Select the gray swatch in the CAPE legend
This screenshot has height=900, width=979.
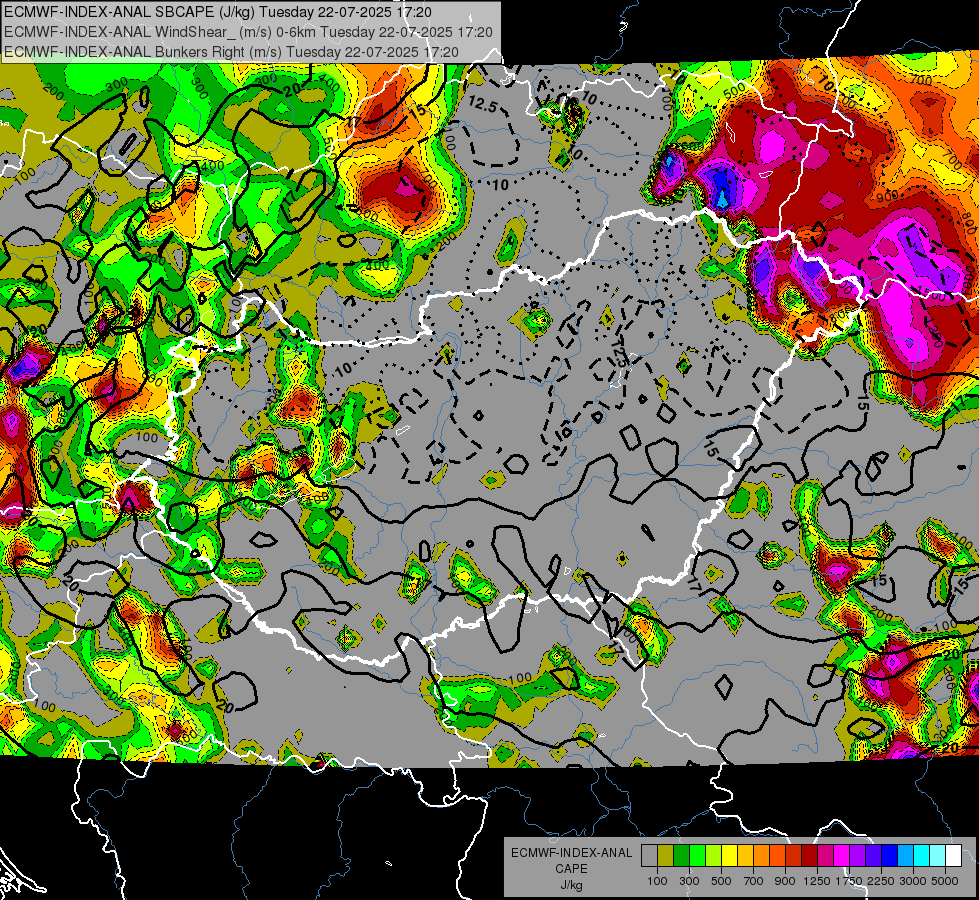click(x=649, y=856)
